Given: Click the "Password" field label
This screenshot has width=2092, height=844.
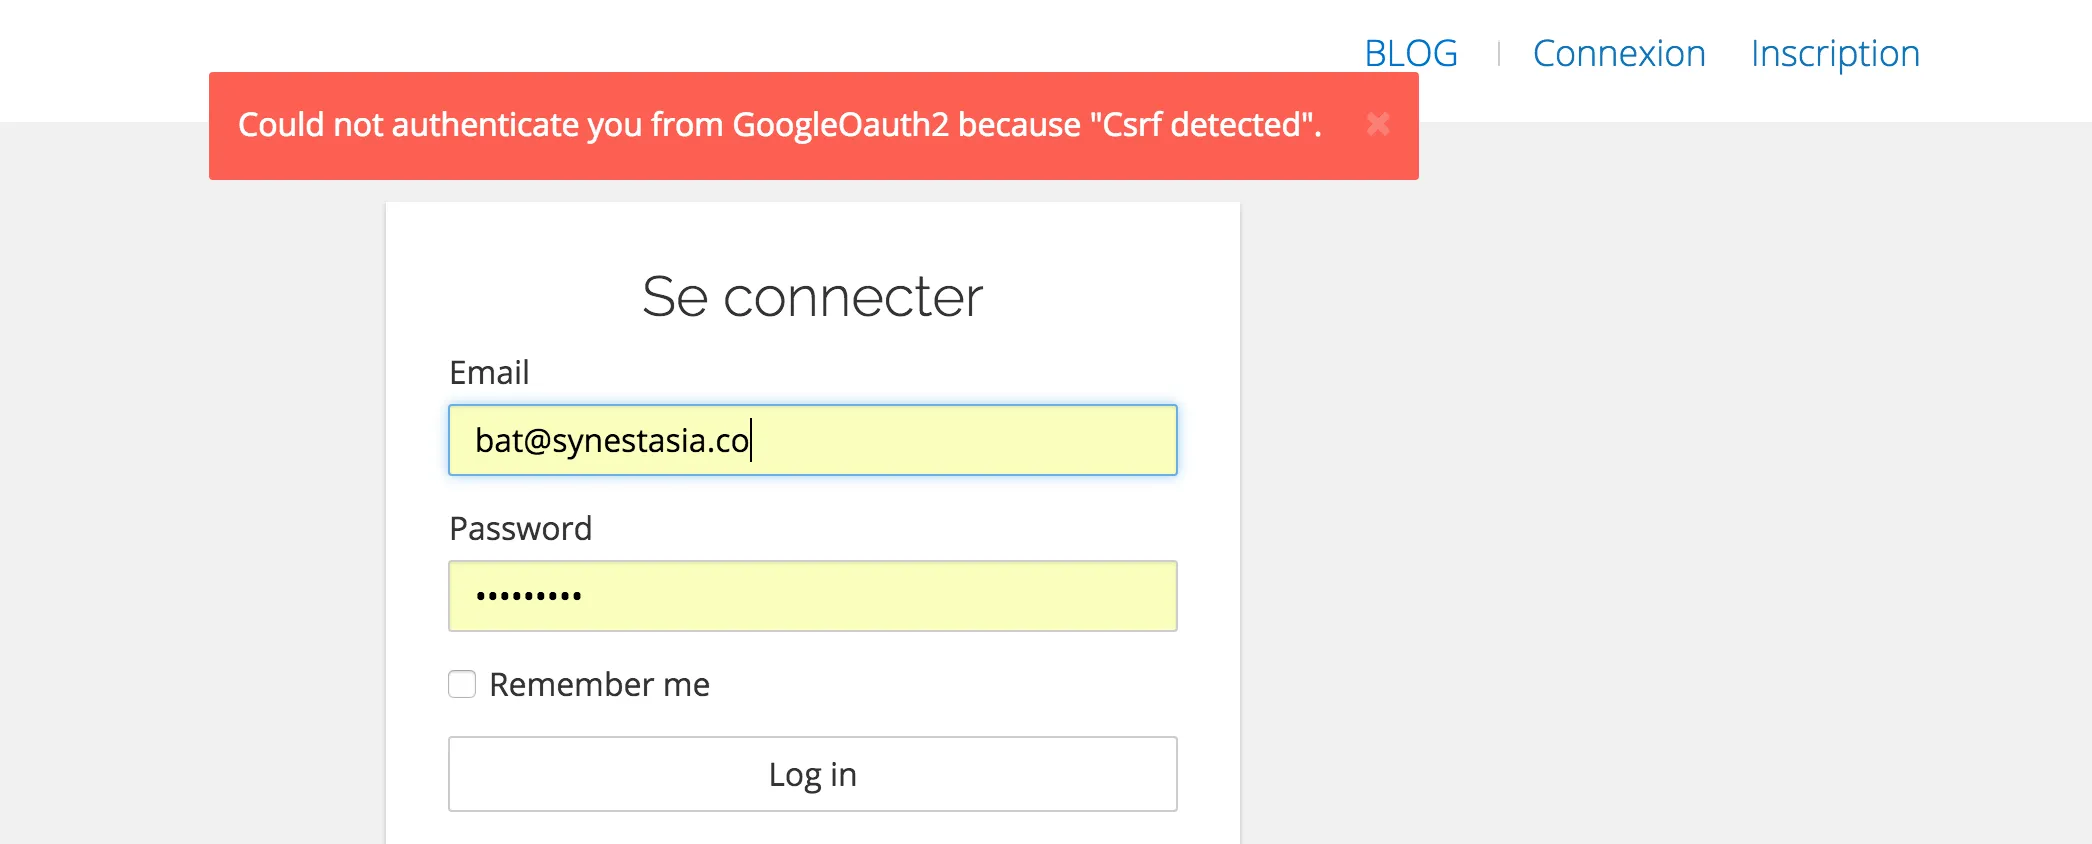Looking at the screenshot, I should [520, 528].
